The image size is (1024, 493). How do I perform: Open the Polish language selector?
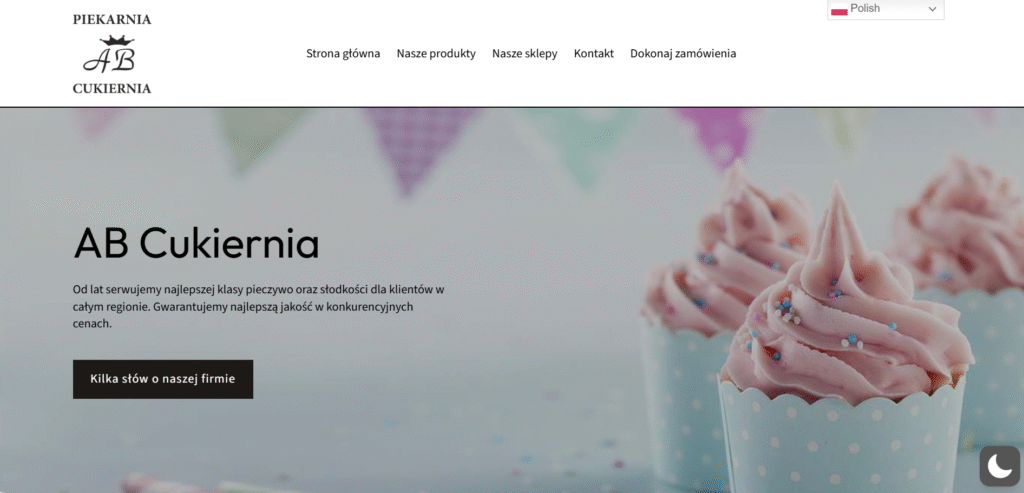tap(886, 9)
